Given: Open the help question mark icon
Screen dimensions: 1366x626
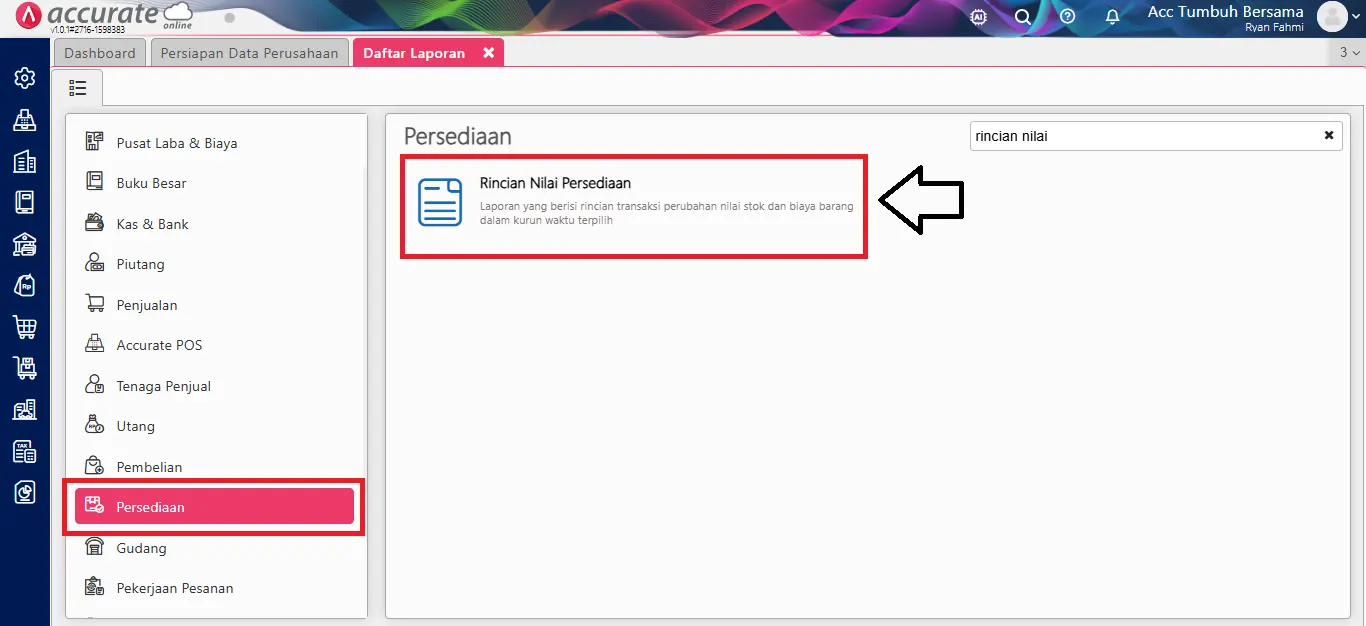Looking at the screenshot, I should pyautogui.click(x=1067, y=17).
